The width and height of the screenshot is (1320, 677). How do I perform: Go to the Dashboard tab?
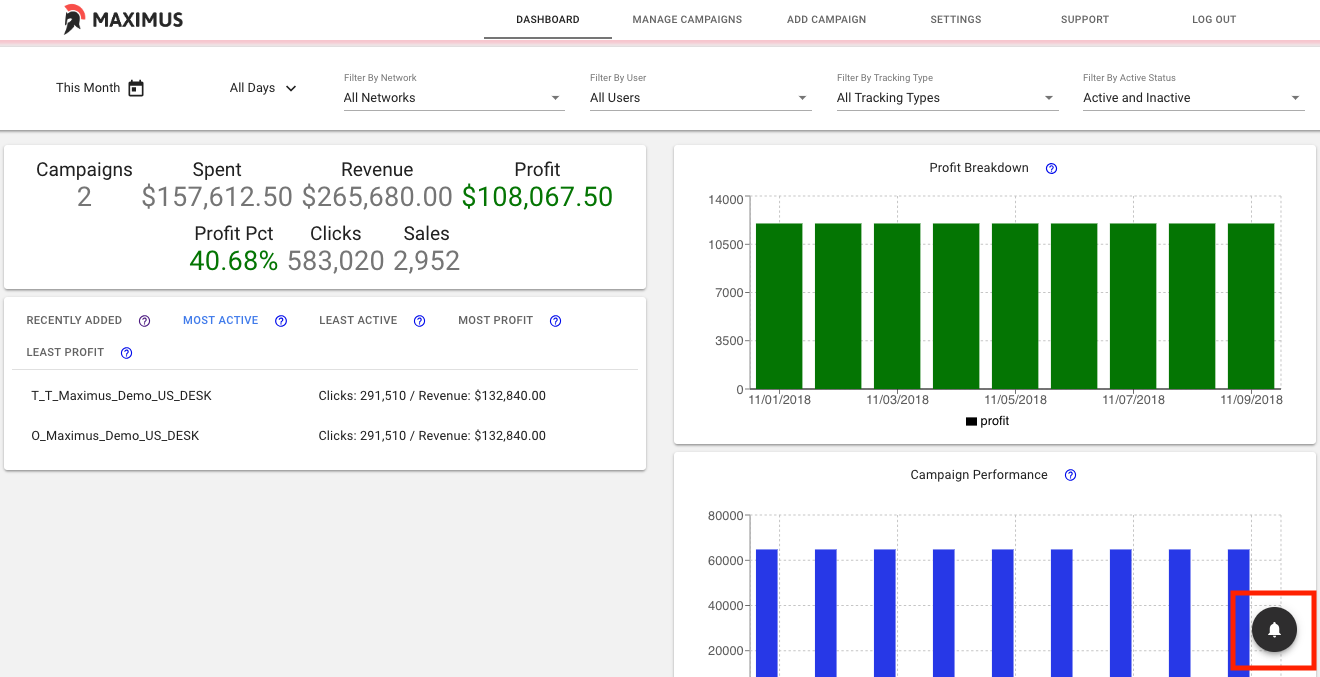[548, 20]
